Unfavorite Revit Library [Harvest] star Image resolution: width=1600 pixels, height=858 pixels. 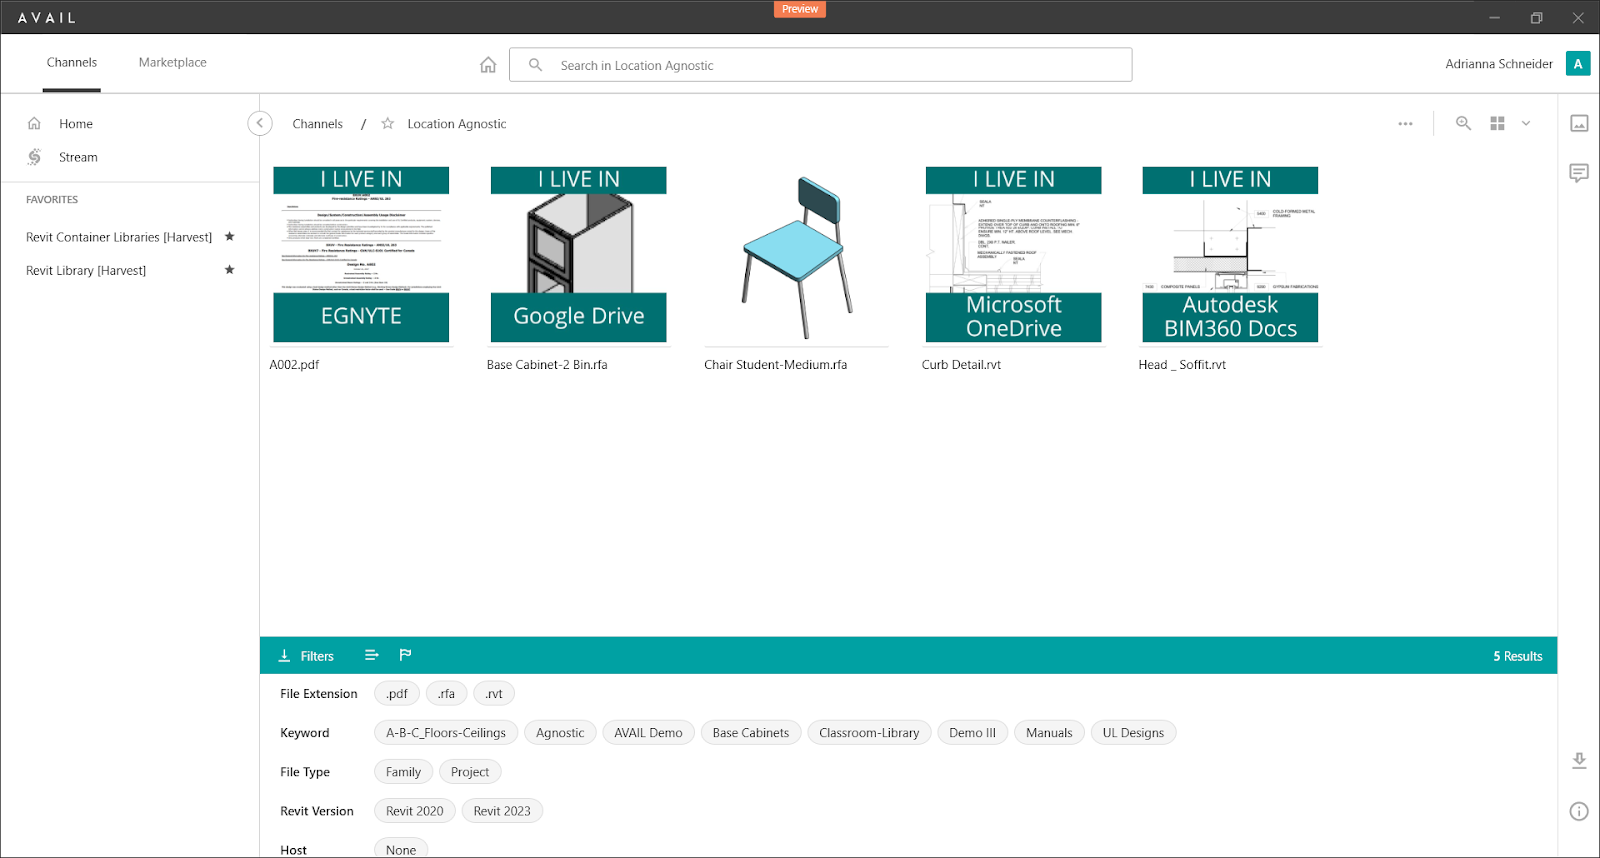pyautogui.click(x=230, y=270)
